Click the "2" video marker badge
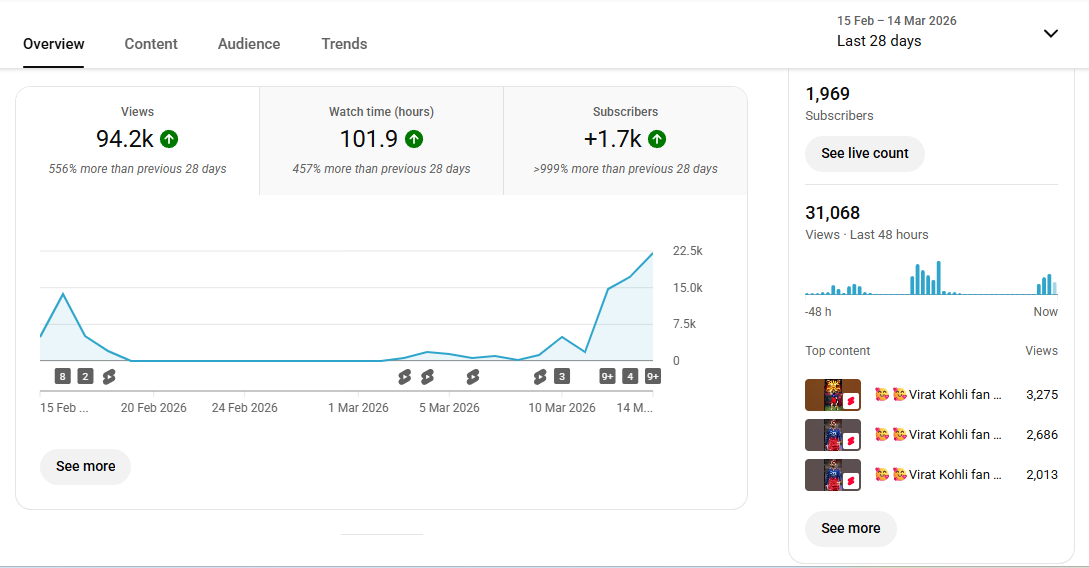Screen dimensions: 1089x568 [x=85, y=376]
